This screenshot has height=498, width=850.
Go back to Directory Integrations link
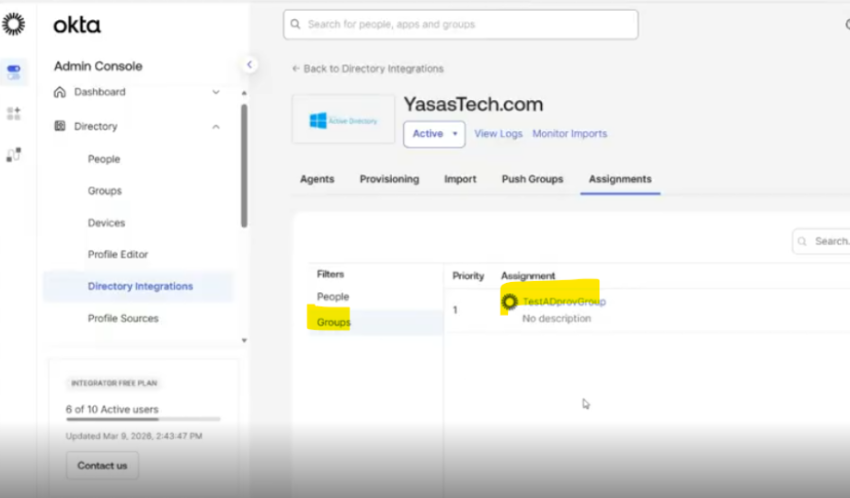[x=368, y=69]
